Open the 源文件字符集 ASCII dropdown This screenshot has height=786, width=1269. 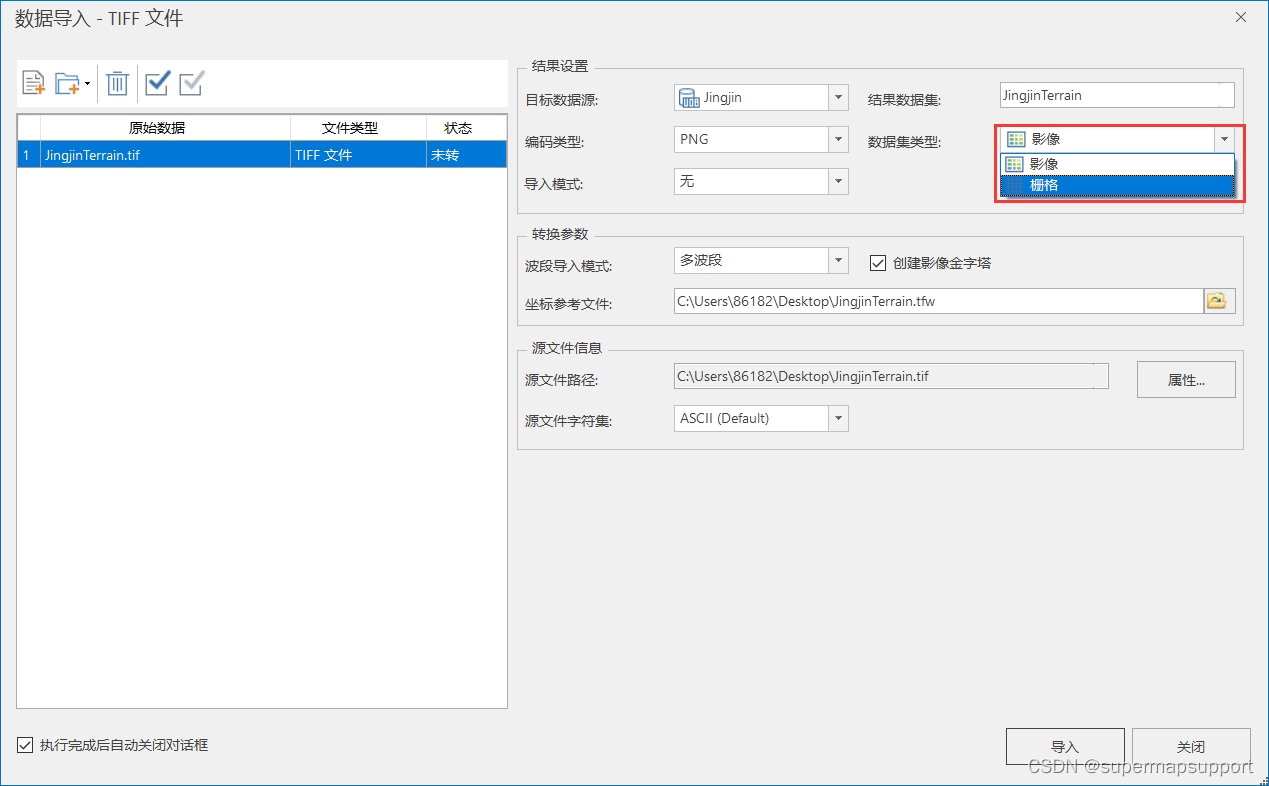click(838, 418)
